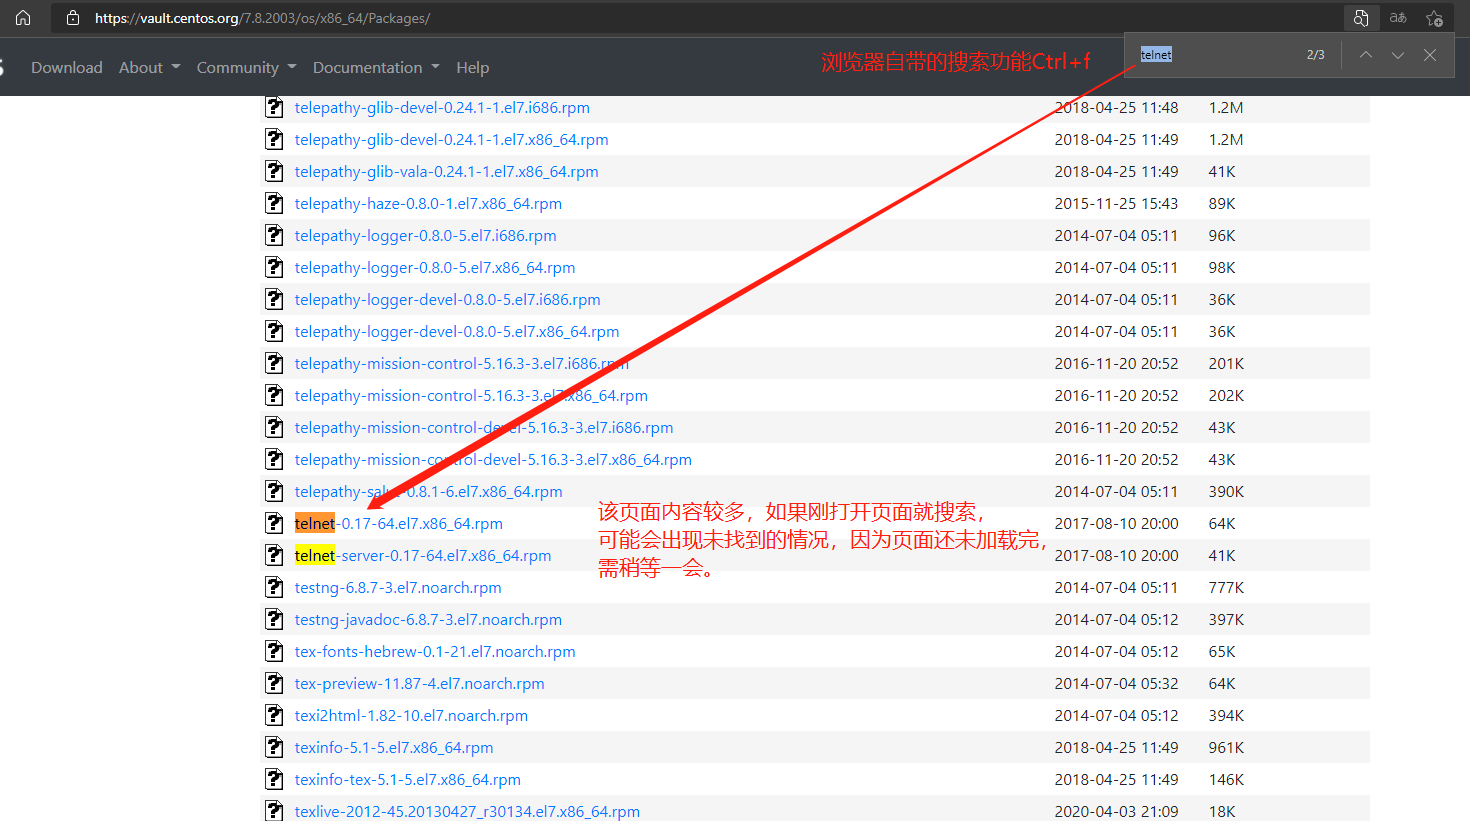
Task: Click the translate page icon
Action: (x=1398, y=17)
